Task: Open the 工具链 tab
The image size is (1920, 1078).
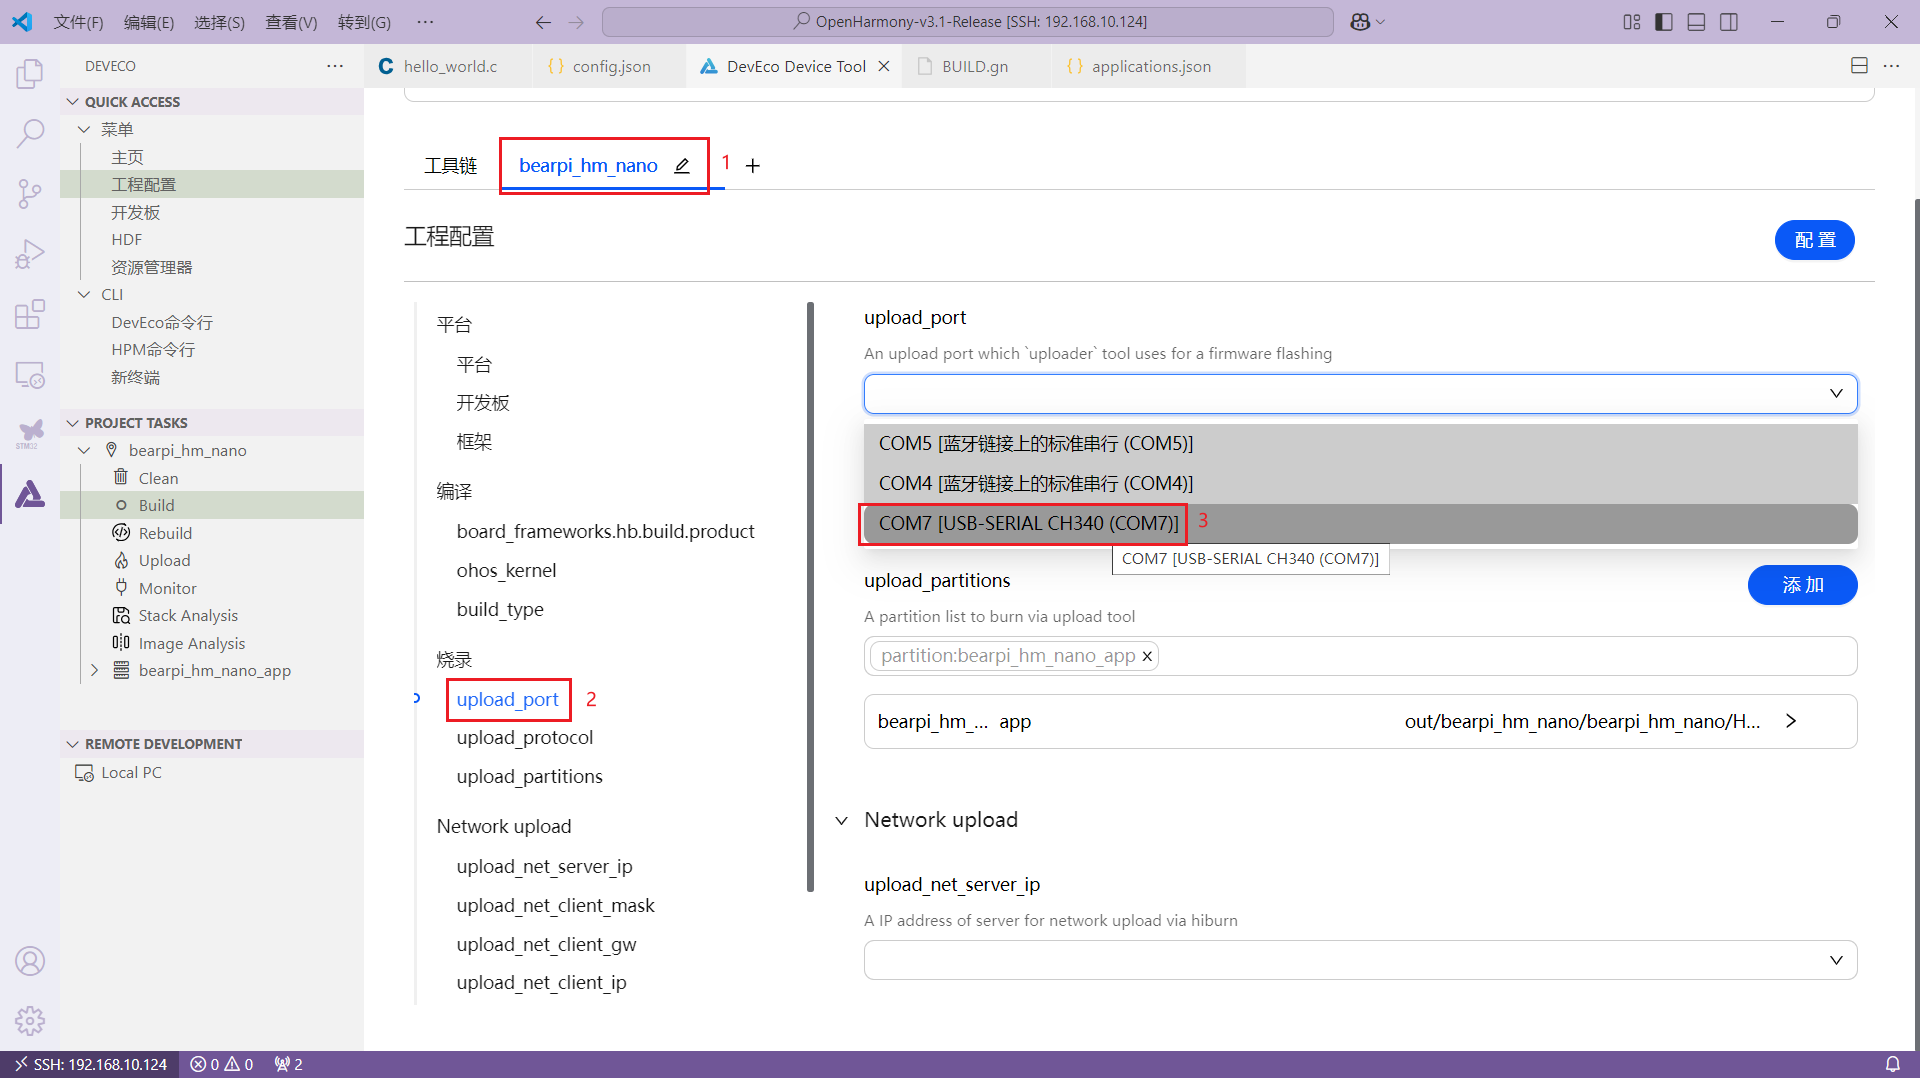Action: click(451, 166)
